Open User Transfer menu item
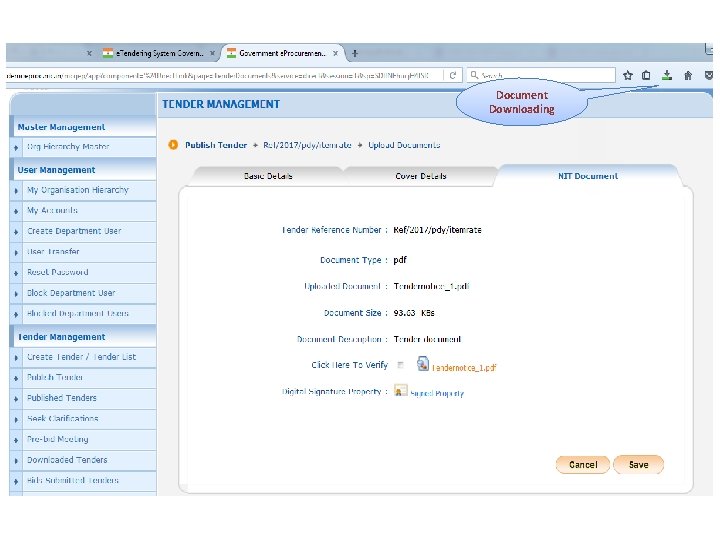Screen dimensions: 720x540 (53, 252)
